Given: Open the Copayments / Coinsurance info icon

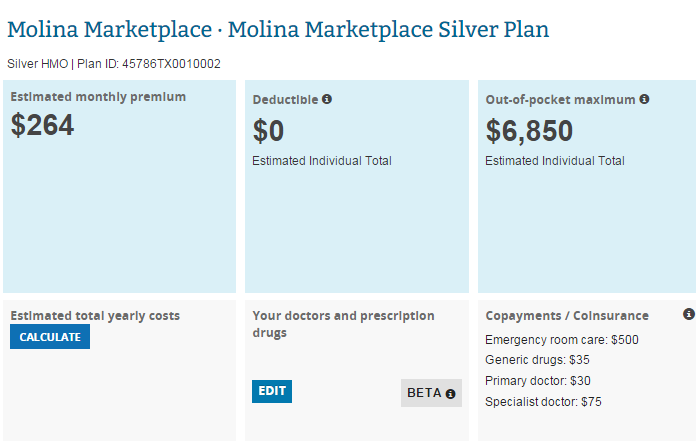Looking at the screenshot, I should (x=688, y=314).
